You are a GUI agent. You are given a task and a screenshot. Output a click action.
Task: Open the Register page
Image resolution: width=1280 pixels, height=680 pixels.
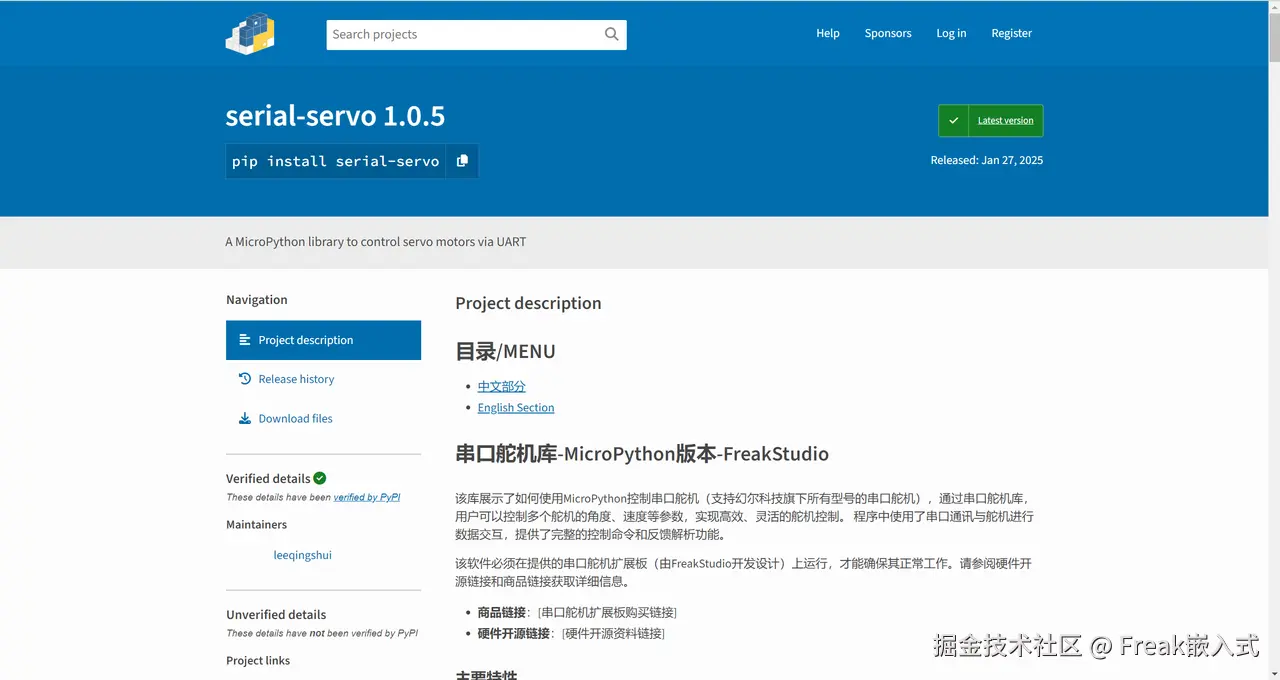pos(1011,33)
